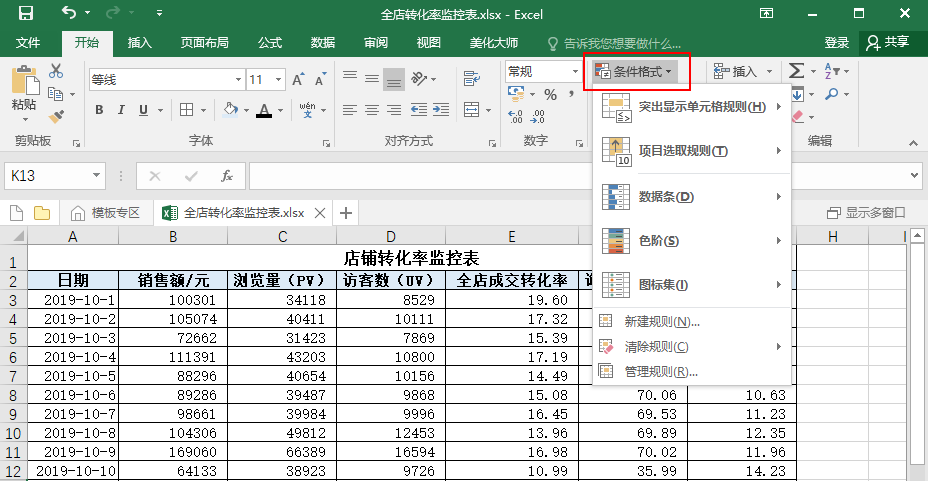The height and width of the screenshot is (481, 928).
Task: Click Merge and Center icon
Action: (x=472, y=109)
